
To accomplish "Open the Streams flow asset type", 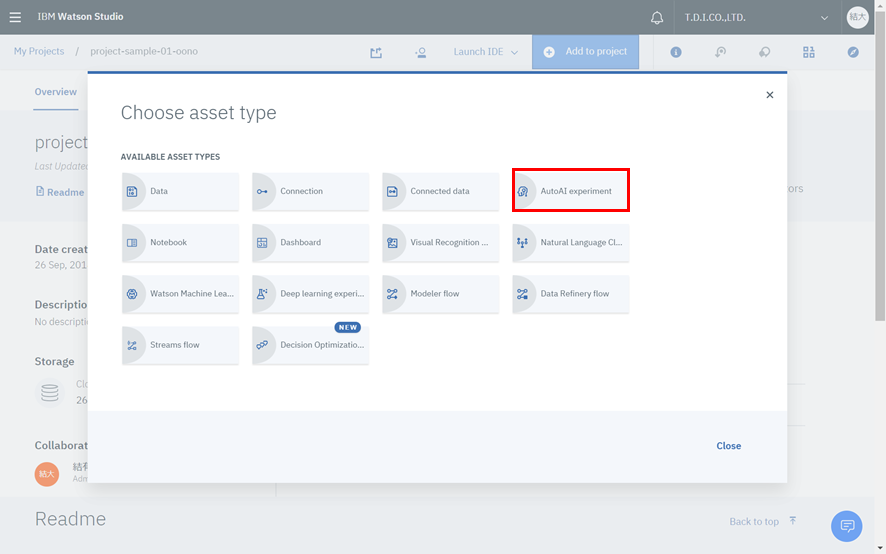I will click(x=180, y=345).
